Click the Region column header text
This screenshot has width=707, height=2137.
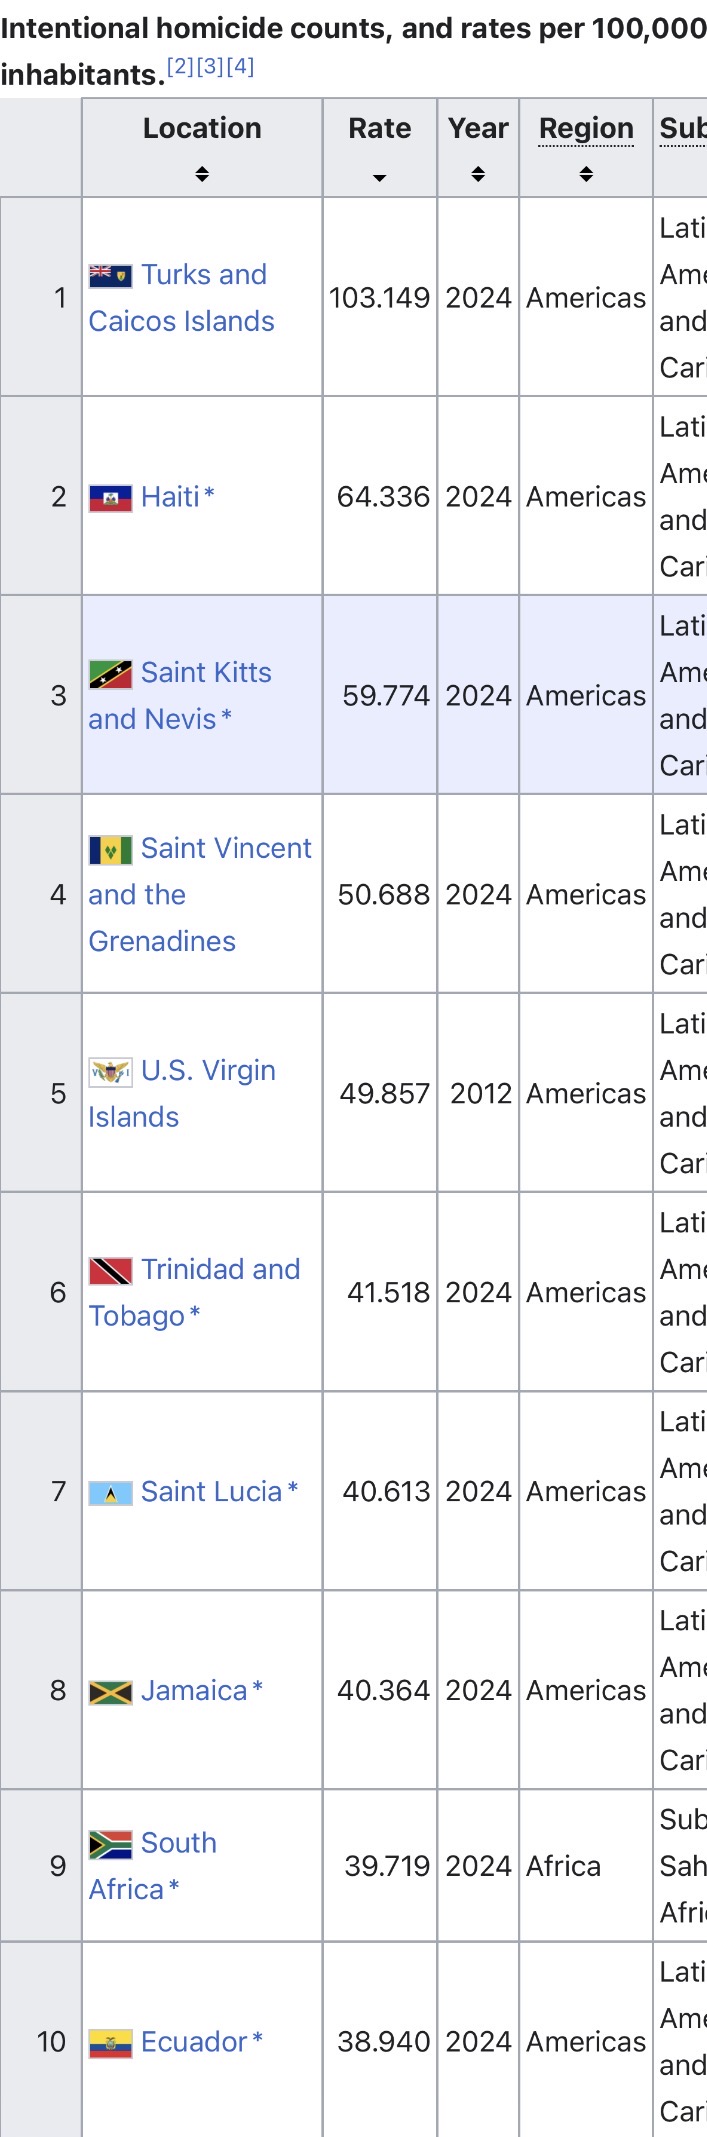[586, 129]
